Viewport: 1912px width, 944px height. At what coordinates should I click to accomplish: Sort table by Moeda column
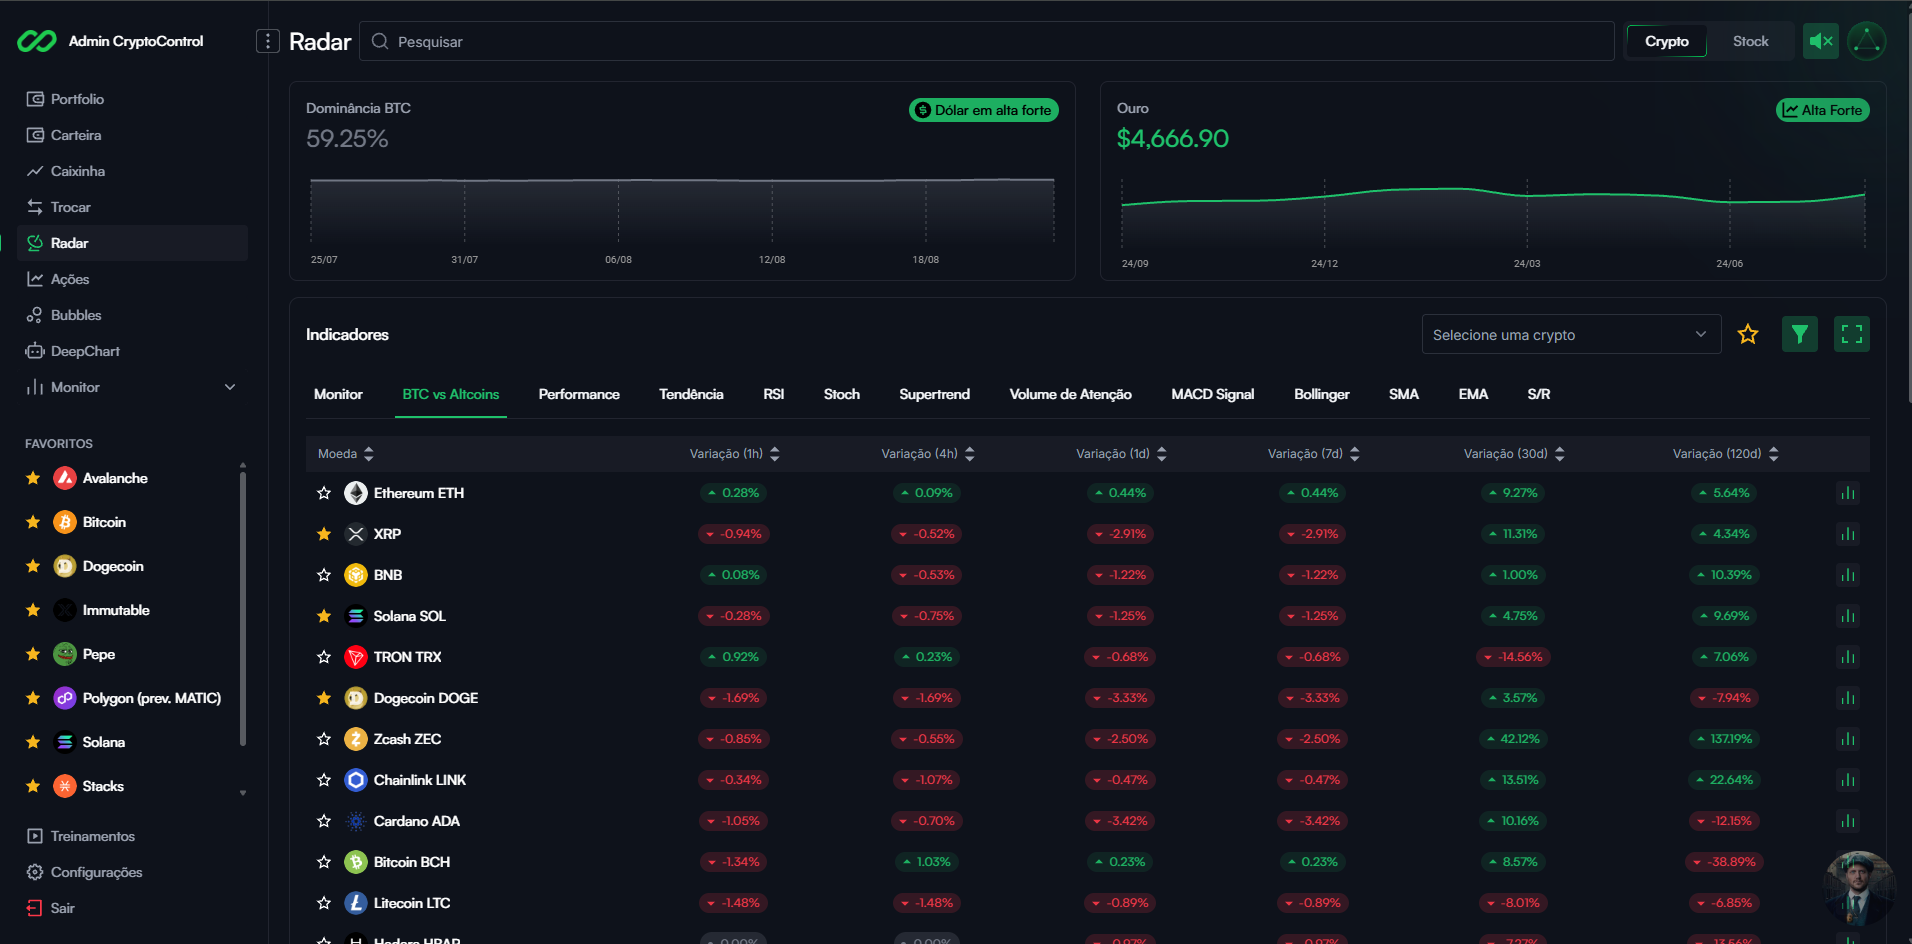[345, 454]
